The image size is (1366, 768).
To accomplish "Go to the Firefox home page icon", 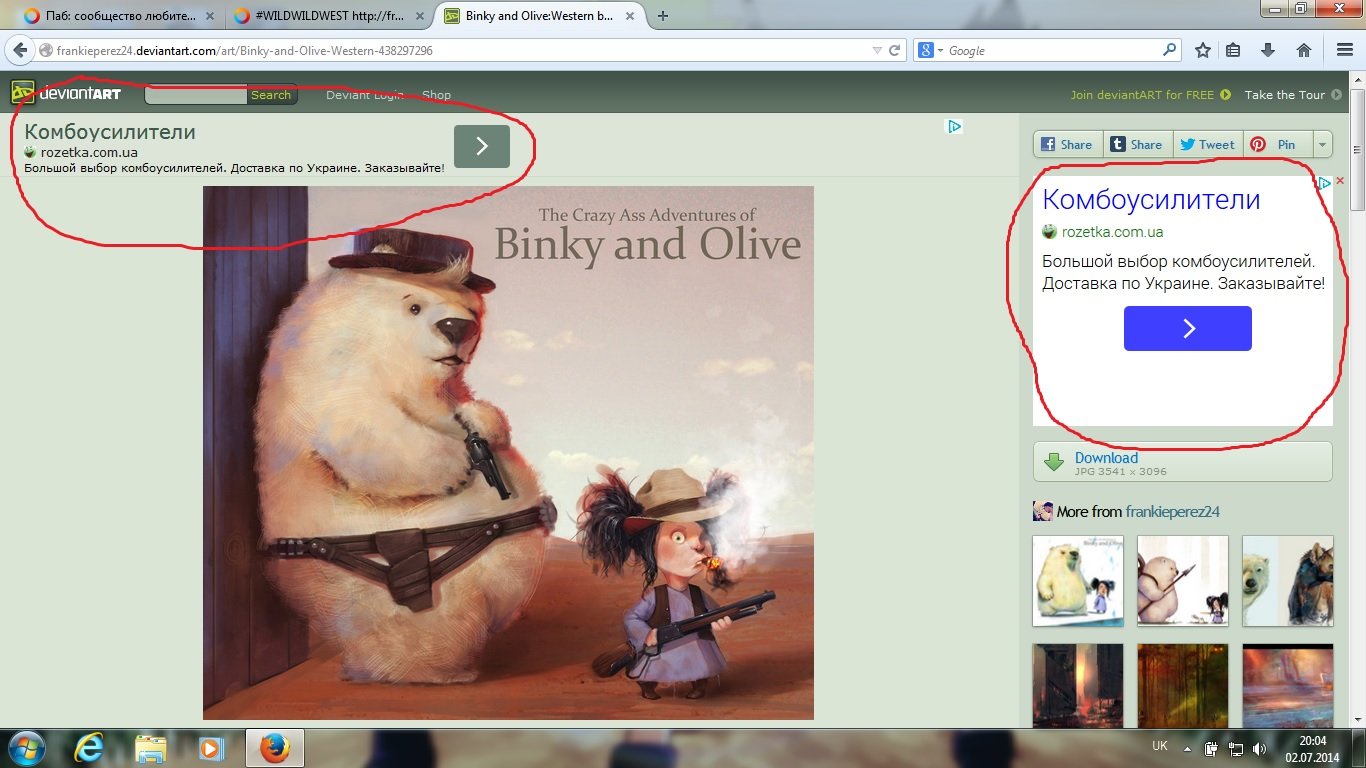I will tap(1303, 50).
